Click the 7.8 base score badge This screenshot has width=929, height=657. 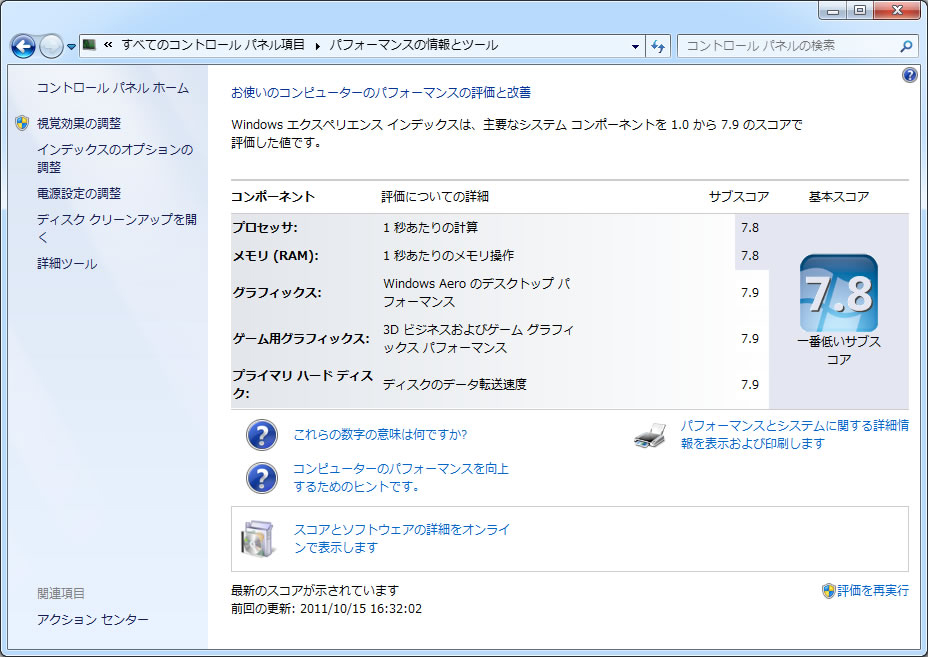tap(838, 294)
